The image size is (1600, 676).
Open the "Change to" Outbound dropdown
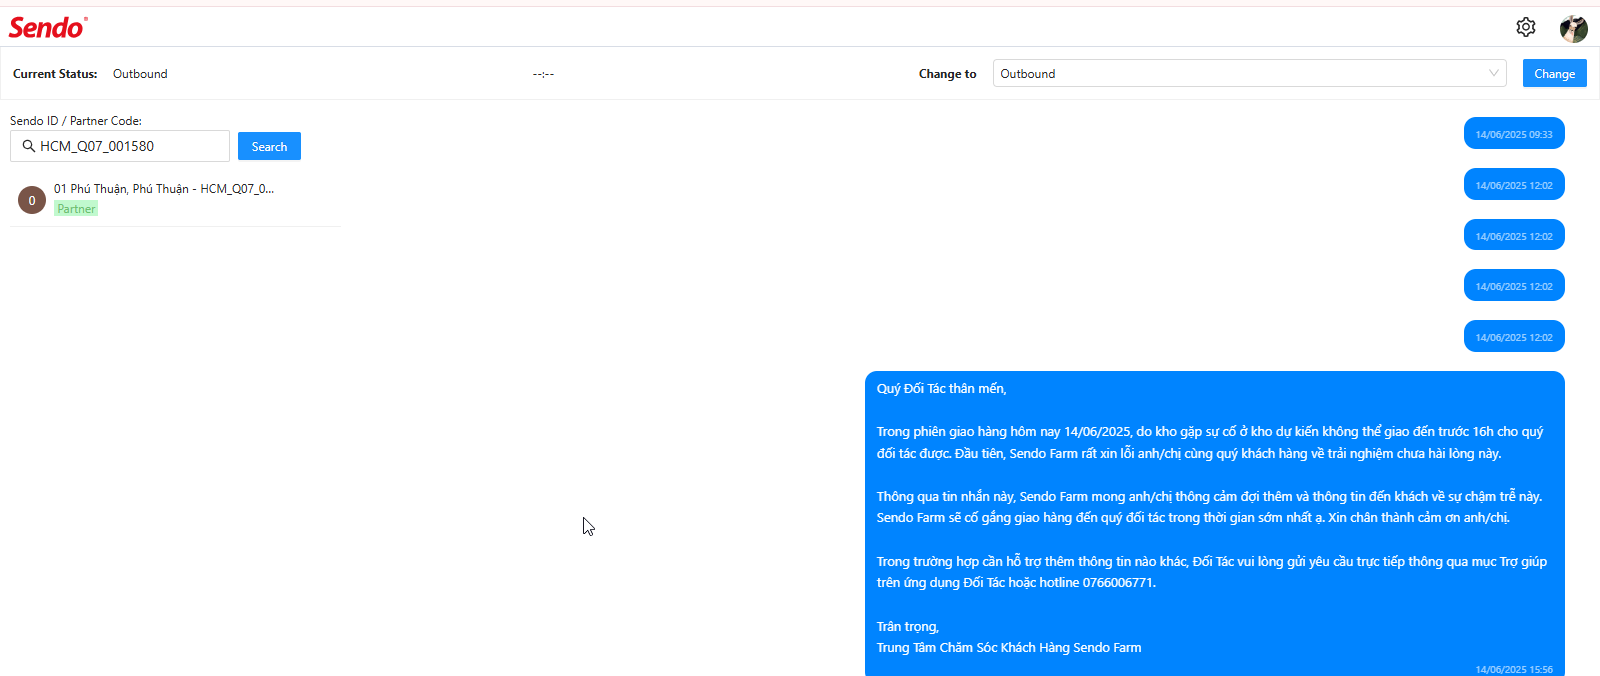click(1250, 73)
